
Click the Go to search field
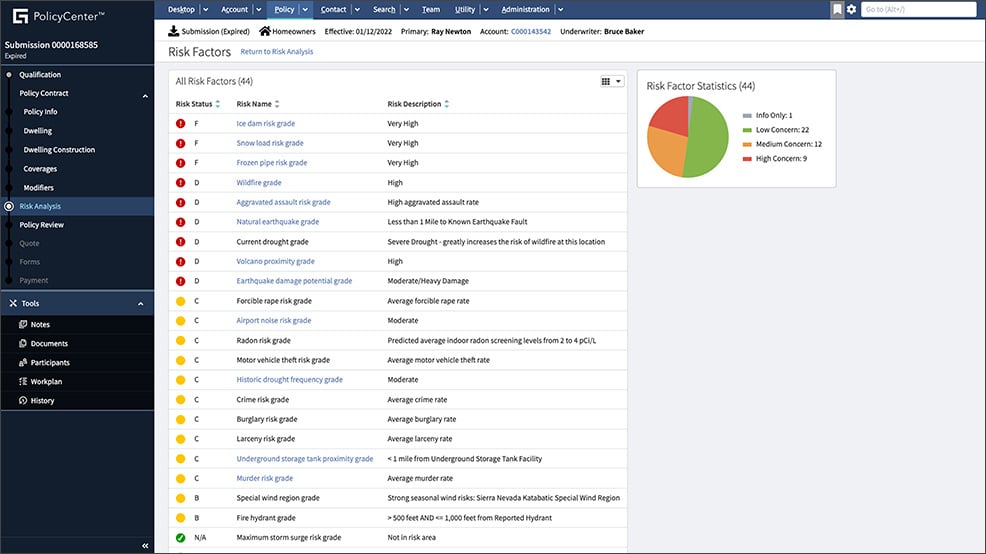pos(917,9)
